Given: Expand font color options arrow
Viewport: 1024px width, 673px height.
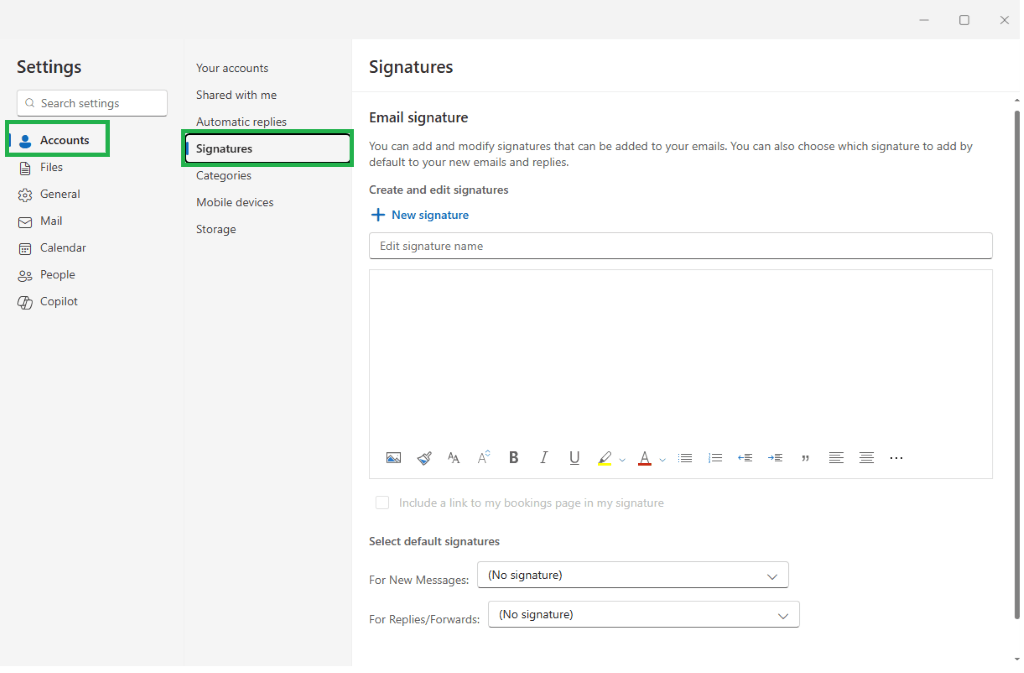Looking at the screenshot, I should pos(662,460).
